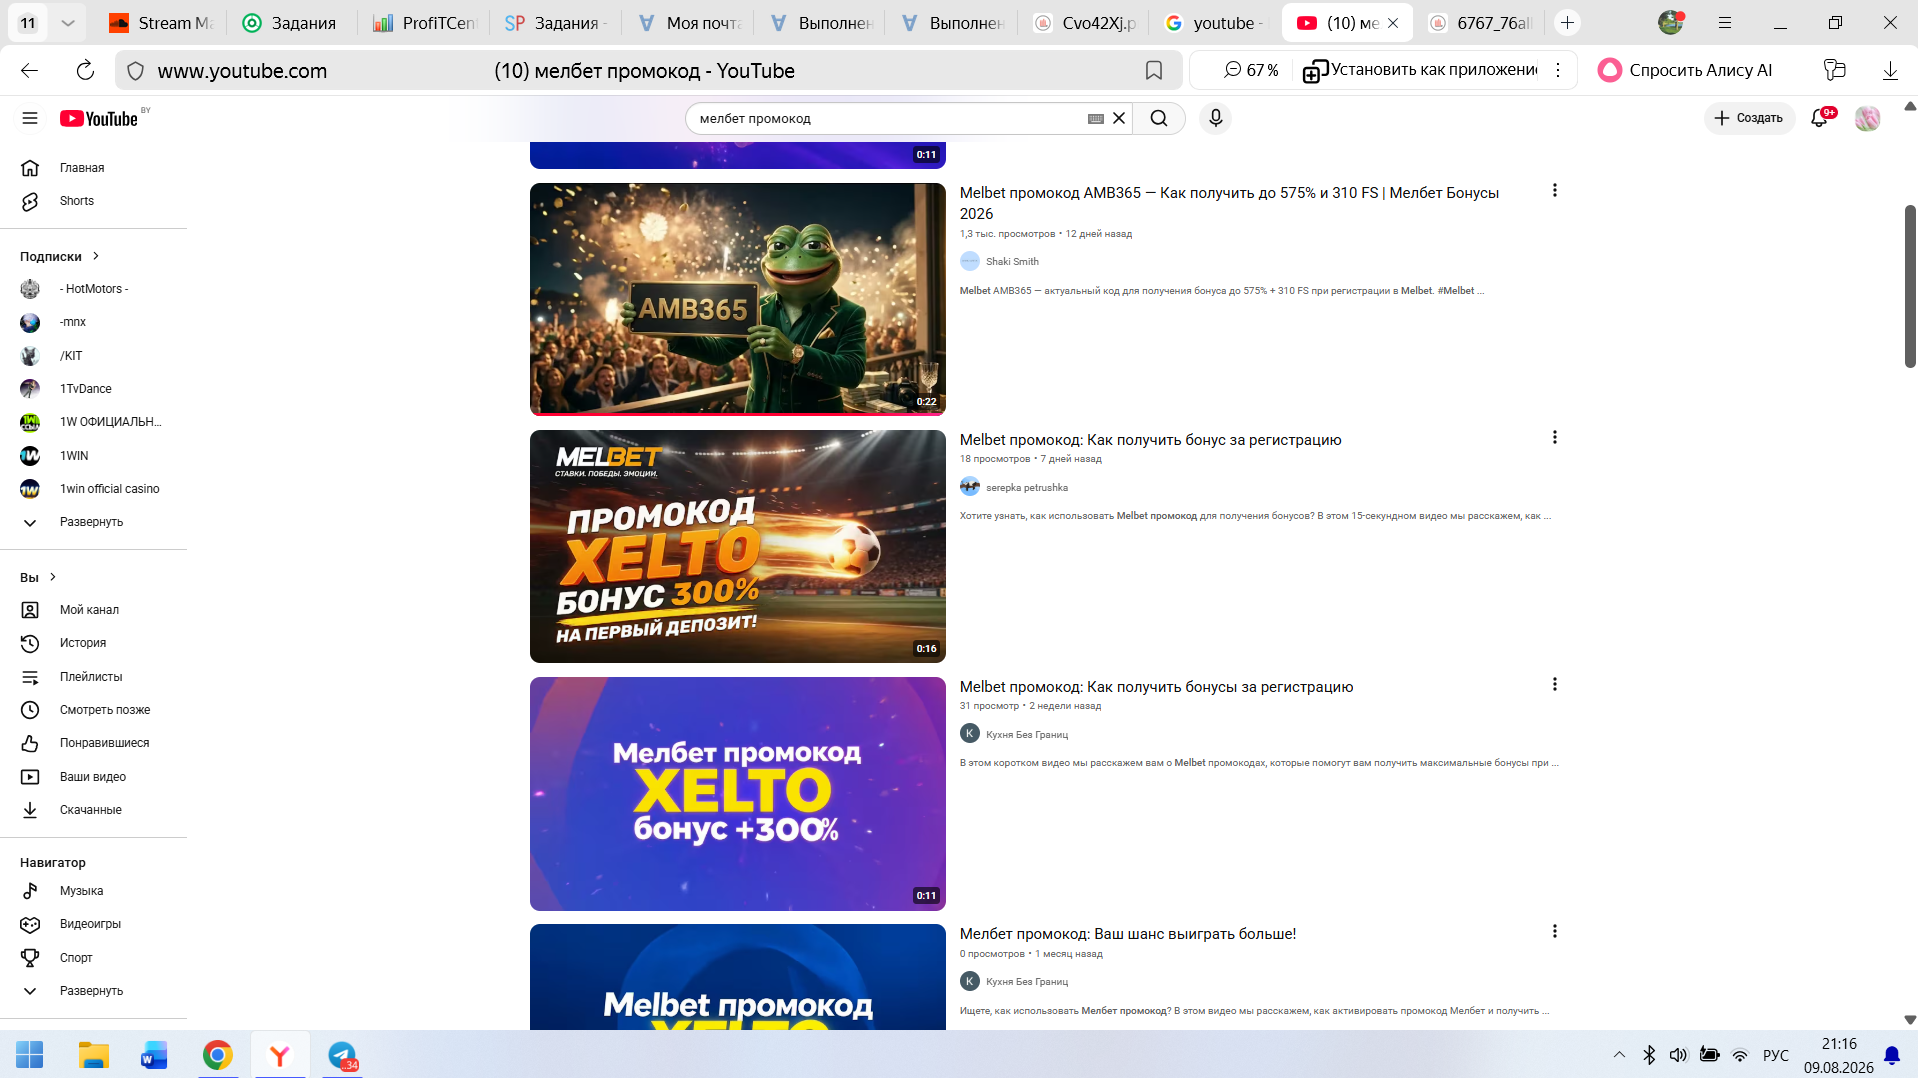Click Спросить Алису AI button
1918x1078 pixels.
pos(1685,70)
